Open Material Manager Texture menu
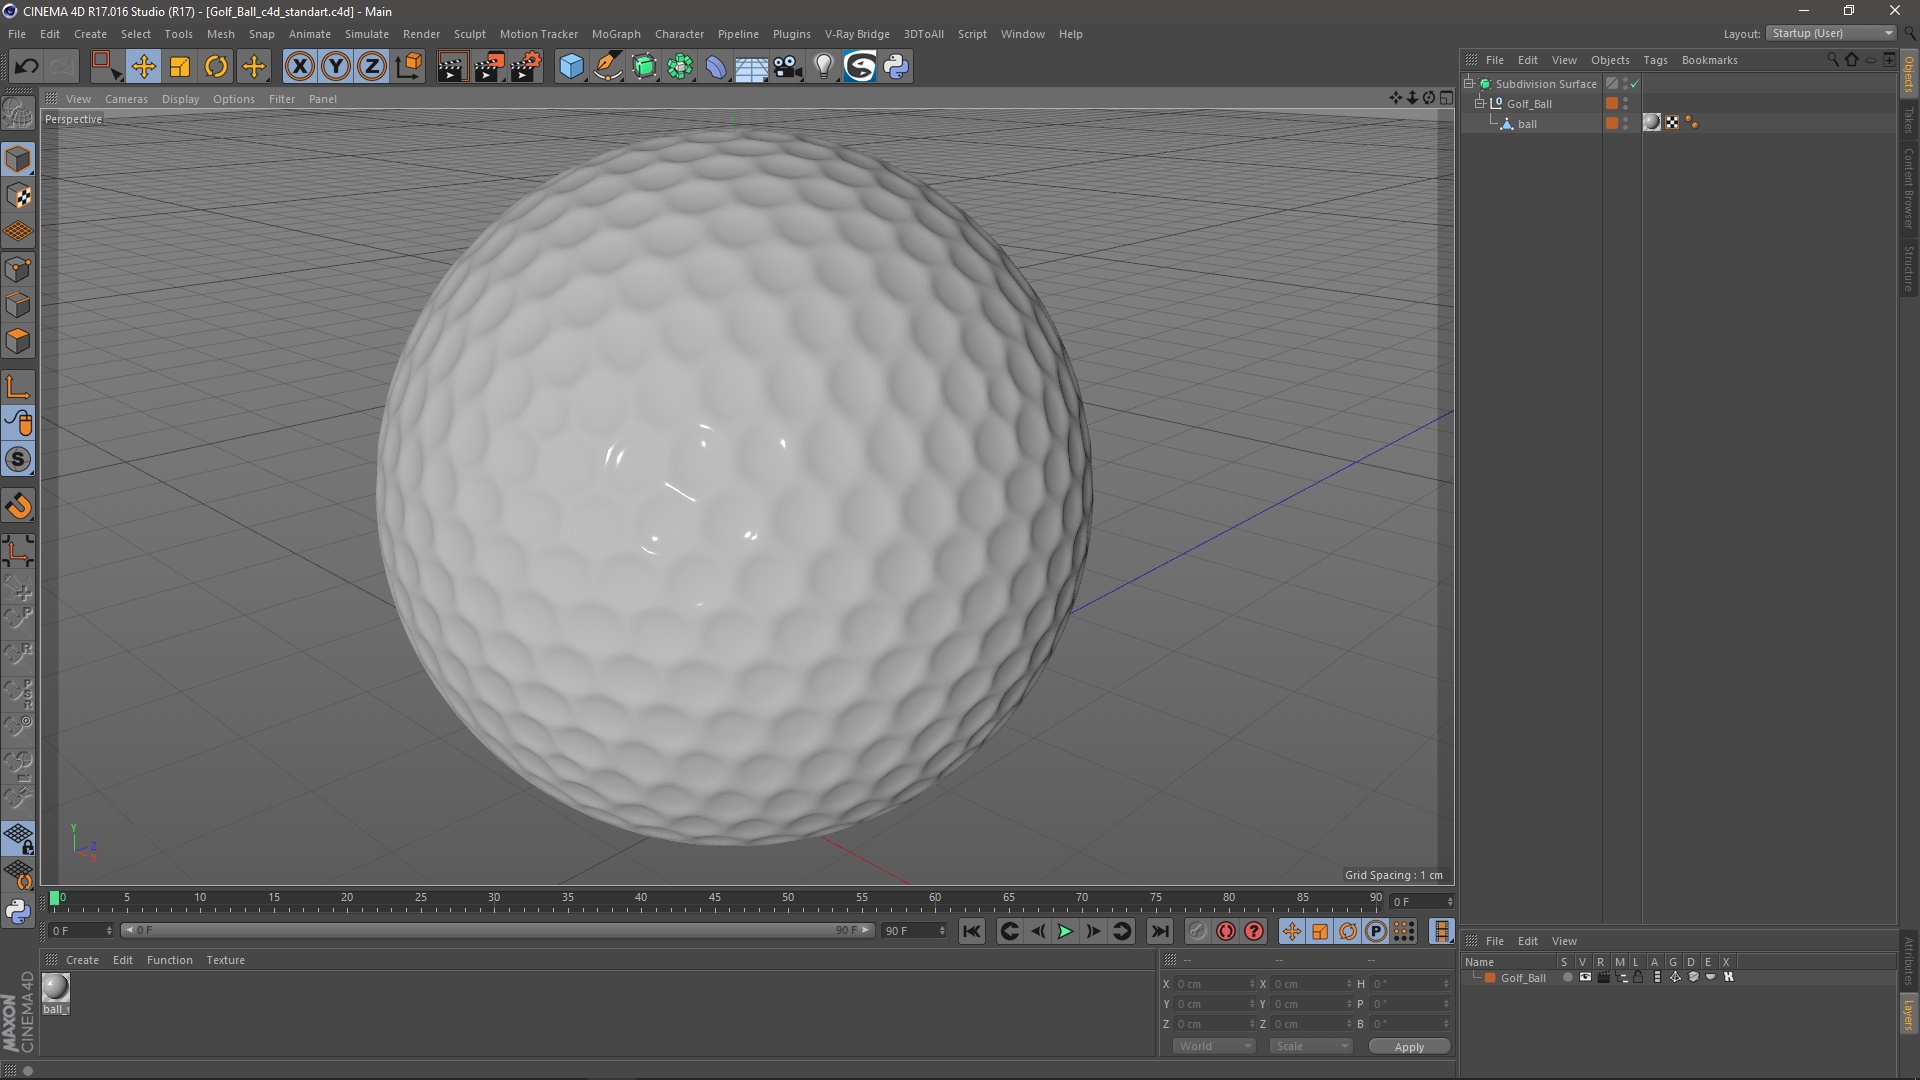The height and width of the screenshot is (1080, 1920). click(x=225, y=960)
